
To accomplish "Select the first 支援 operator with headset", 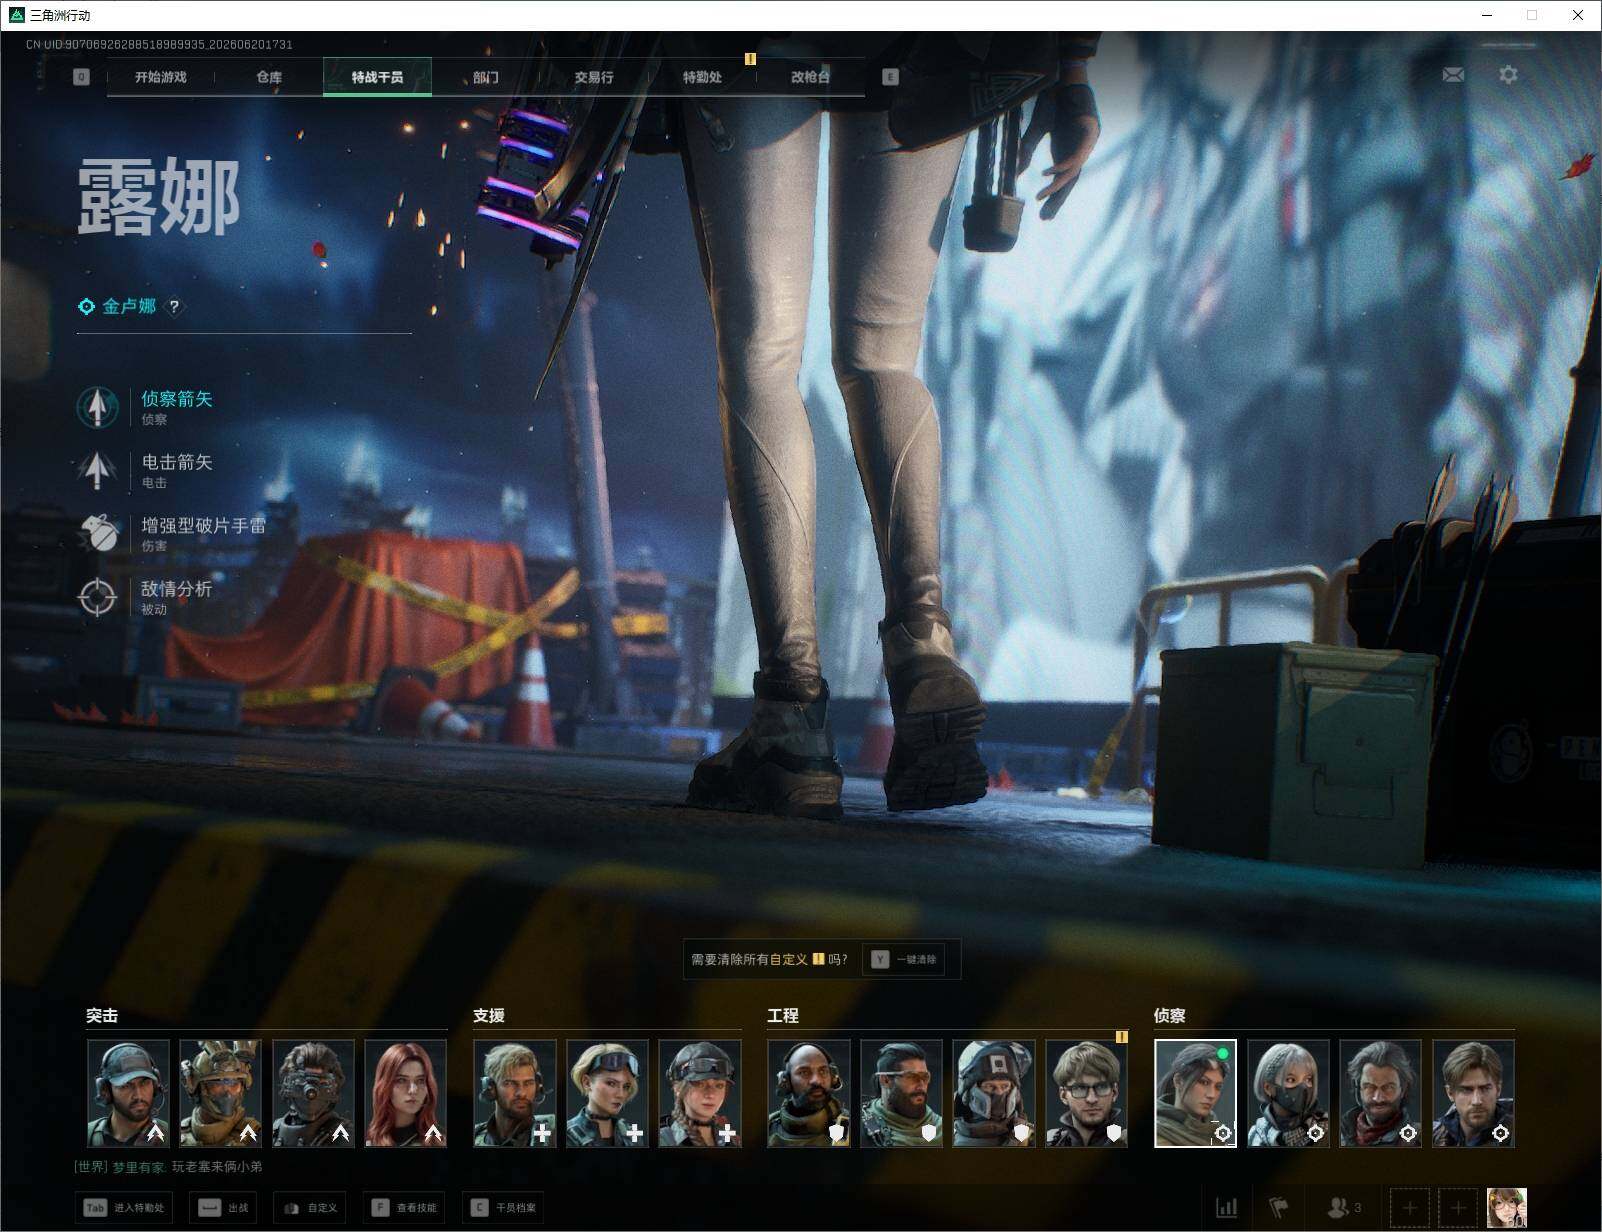I will [x=515, y=1093].
